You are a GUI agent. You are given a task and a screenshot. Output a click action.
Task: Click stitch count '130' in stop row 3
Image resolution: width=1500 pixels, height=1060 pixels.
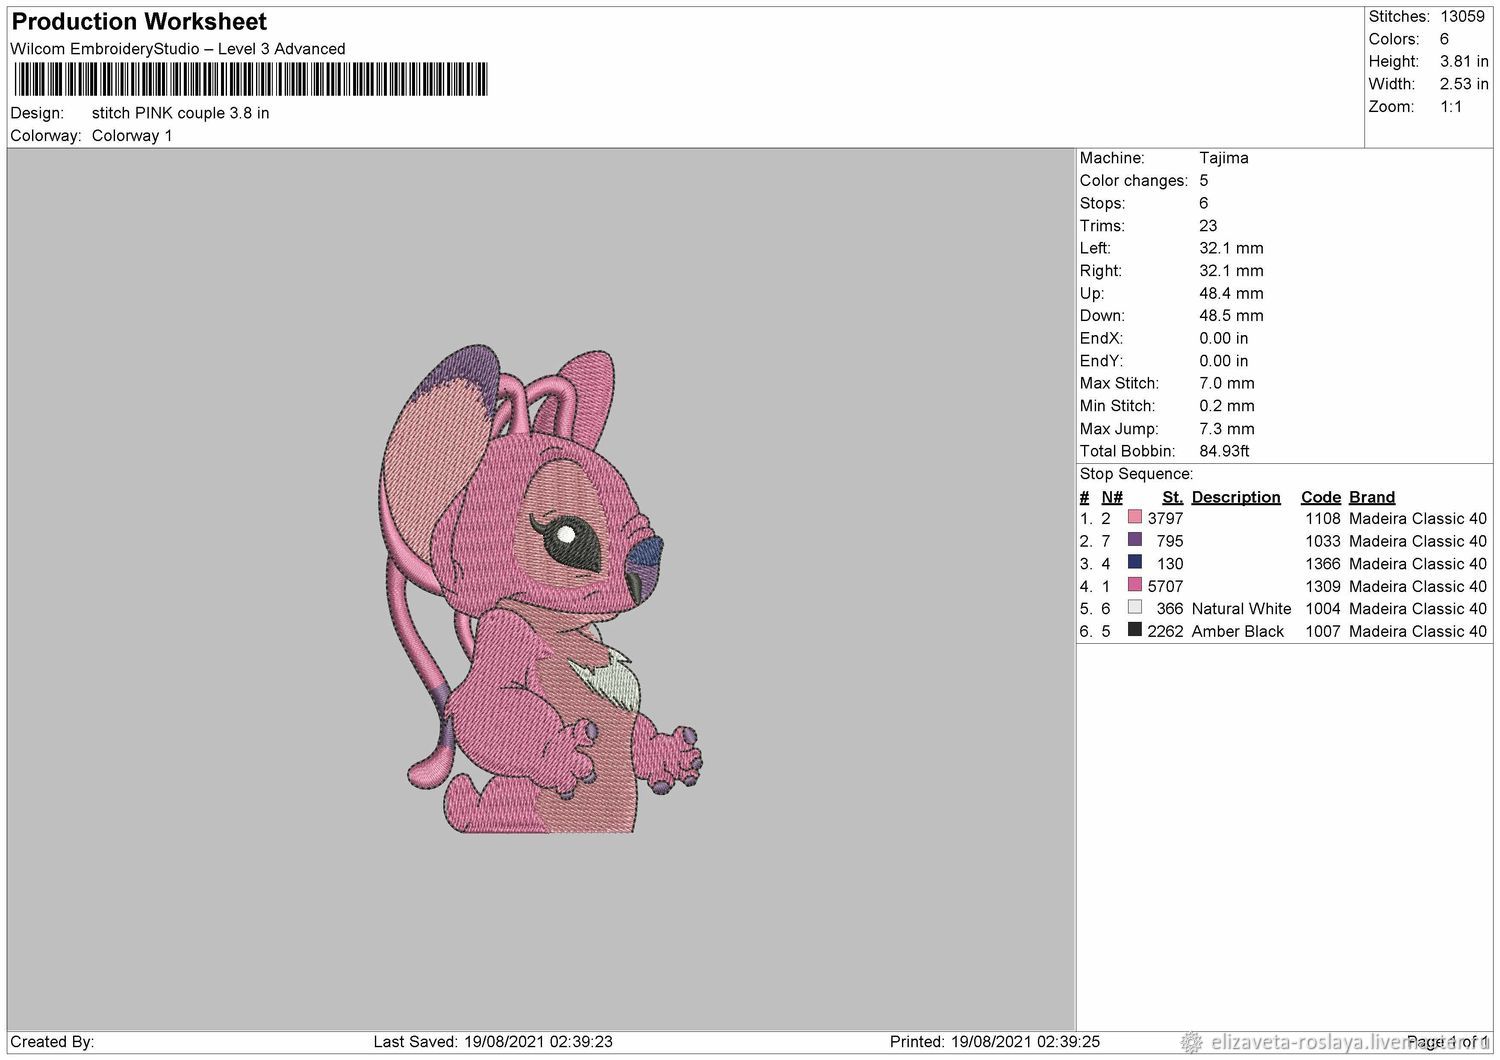1170,564
